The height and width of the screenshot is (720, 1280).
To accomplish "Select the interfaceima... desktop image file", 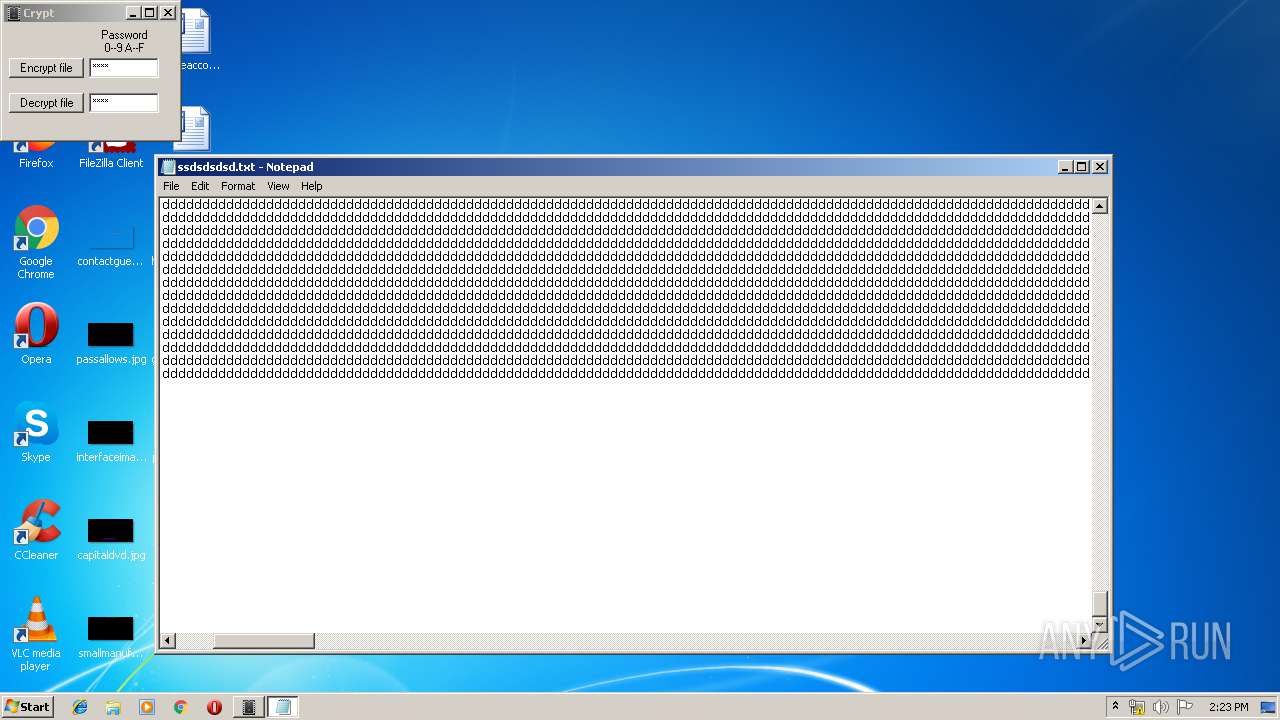I will pyautogui.click(x=111, y=441).
